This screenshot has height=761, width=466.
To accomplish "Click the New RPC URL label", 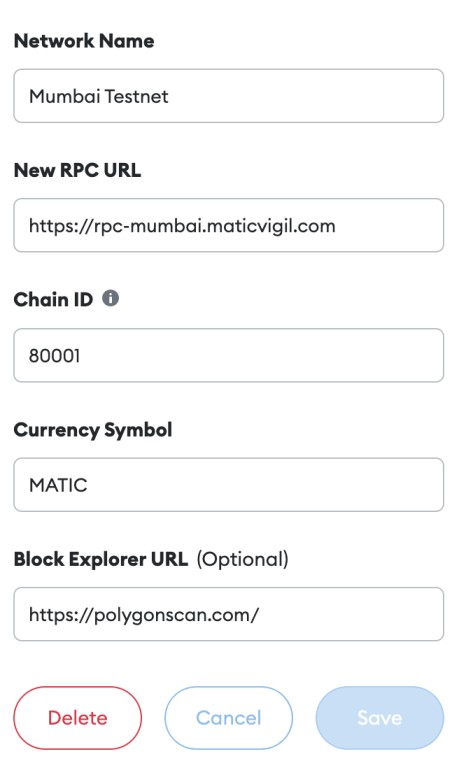I will (x=77, y=170).
